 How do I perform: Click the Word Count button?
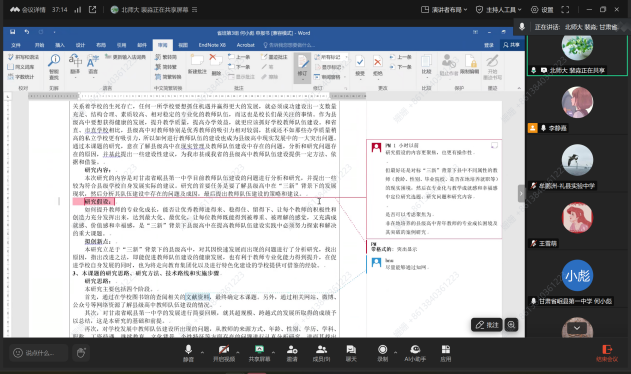click(x=21, y=76)
